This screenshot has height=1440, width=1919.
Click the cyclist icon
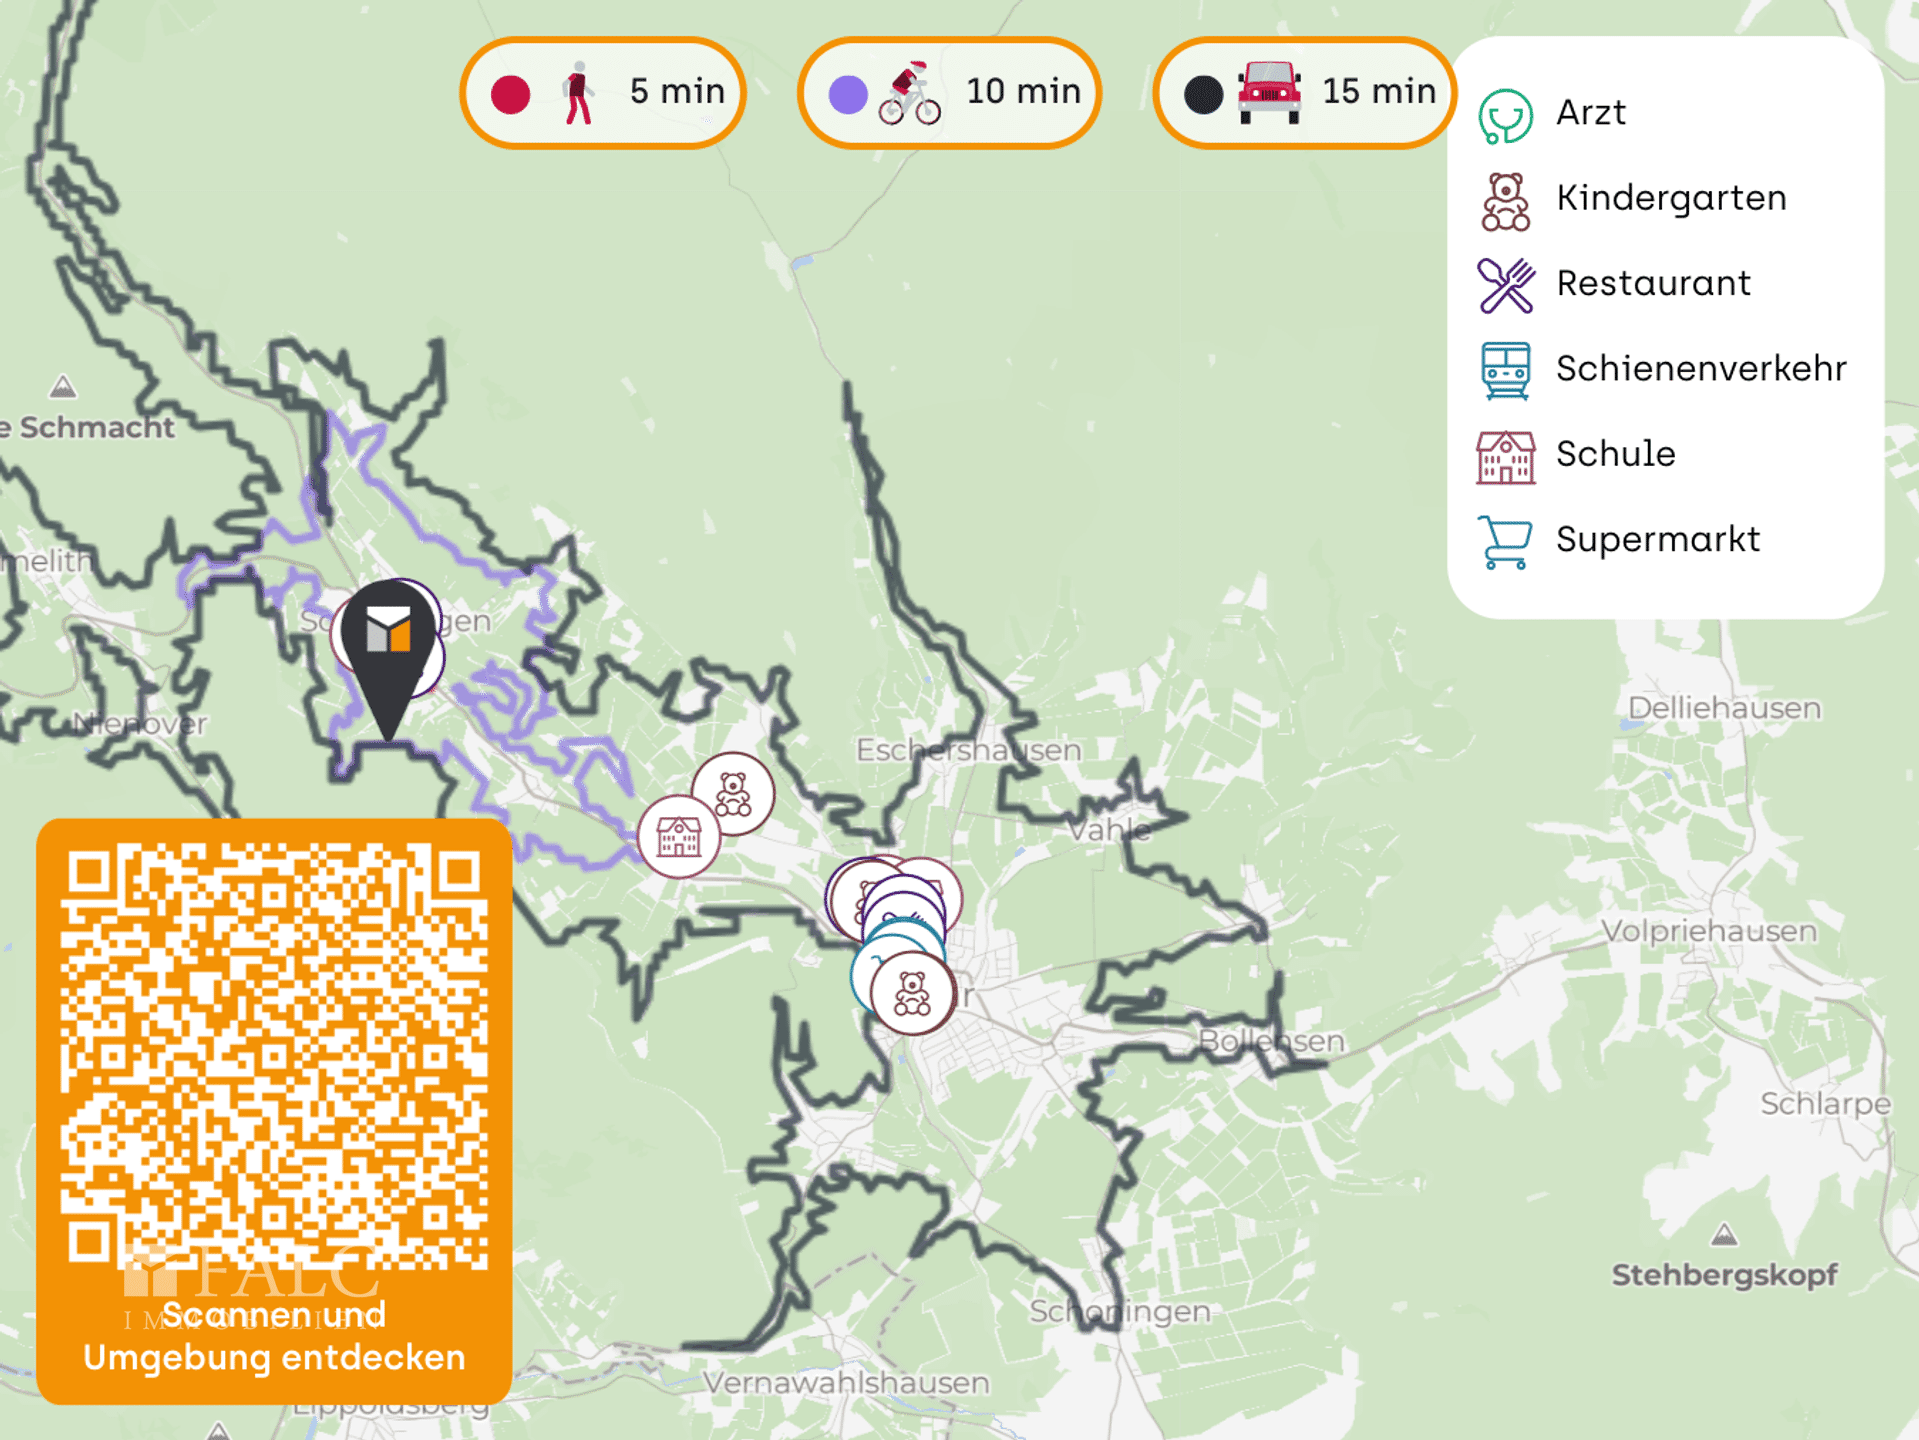[x=910, y=93]
